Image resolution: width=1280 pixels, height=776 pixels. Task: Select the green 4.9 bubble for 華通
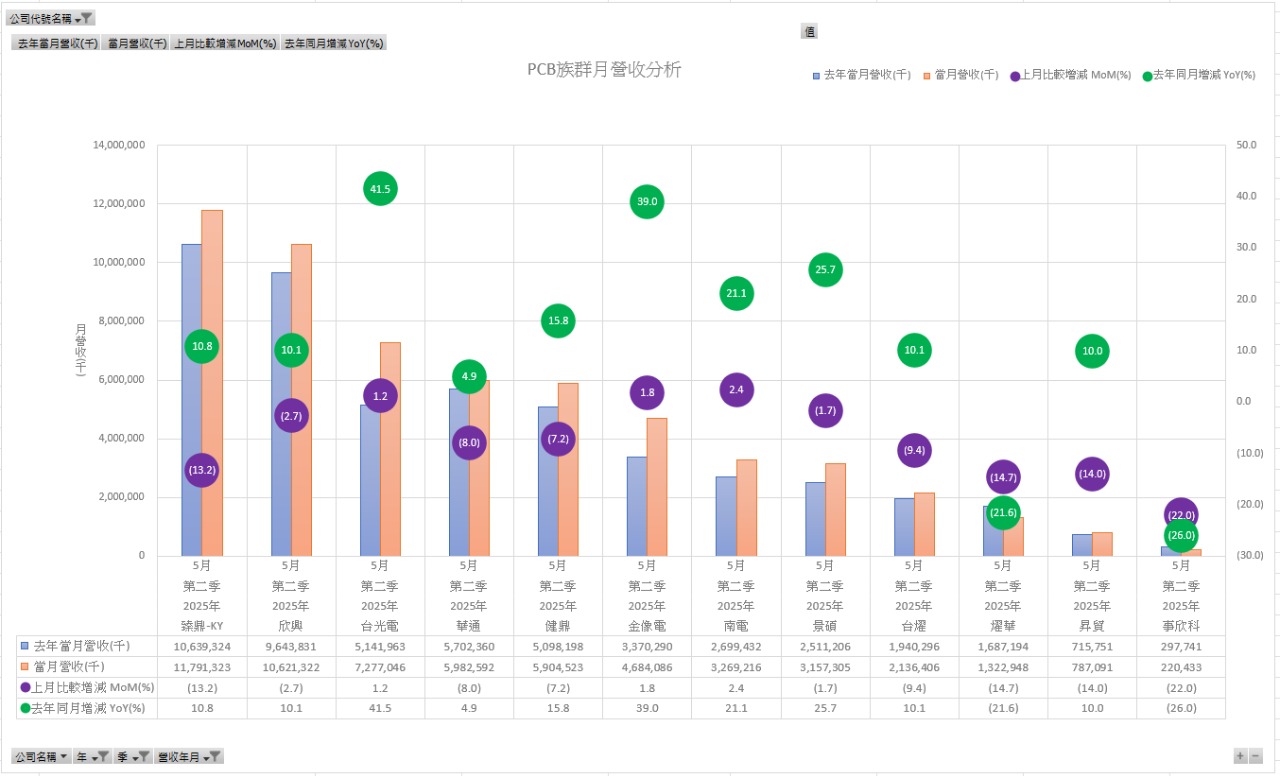tap(469, 377)
